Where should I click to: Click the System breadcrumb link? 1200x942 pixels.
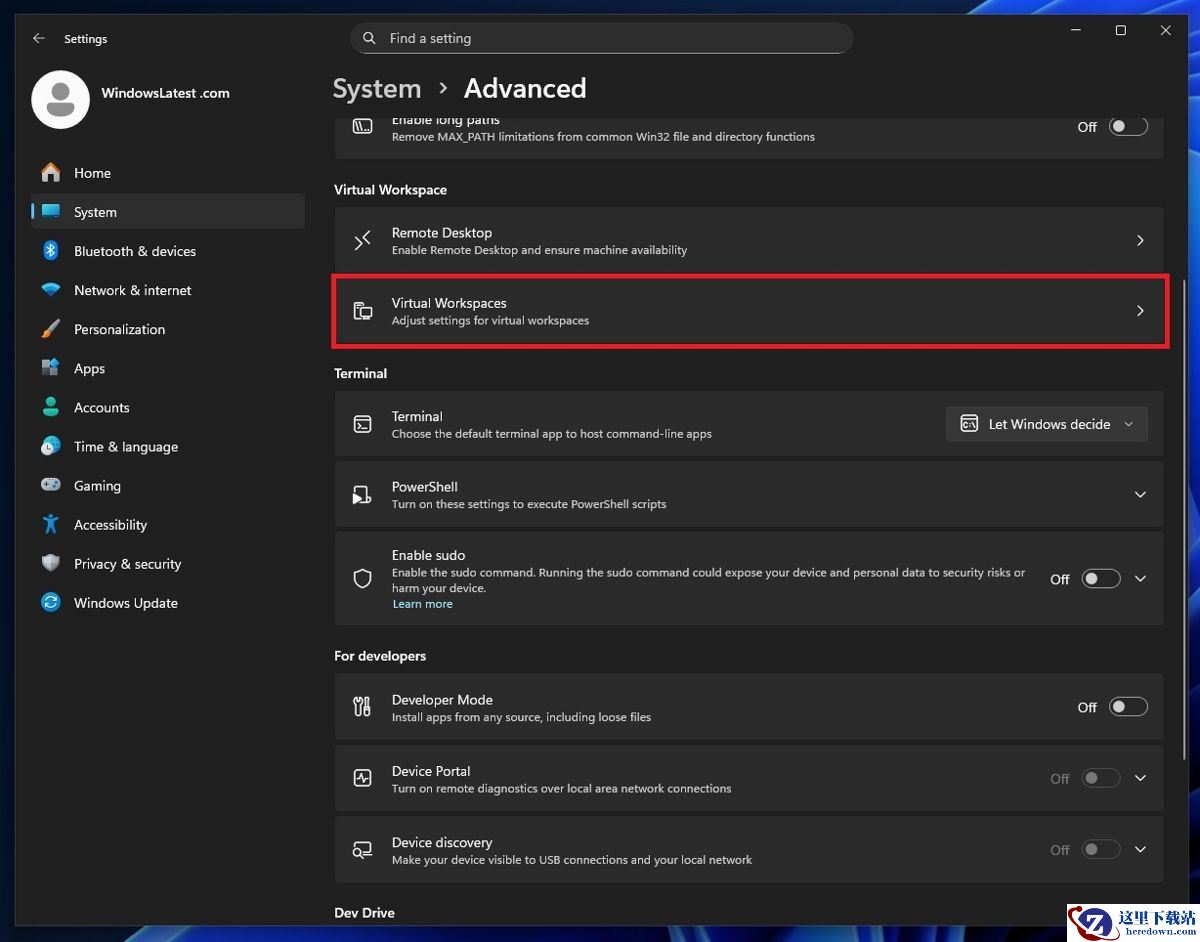point(377,88)
